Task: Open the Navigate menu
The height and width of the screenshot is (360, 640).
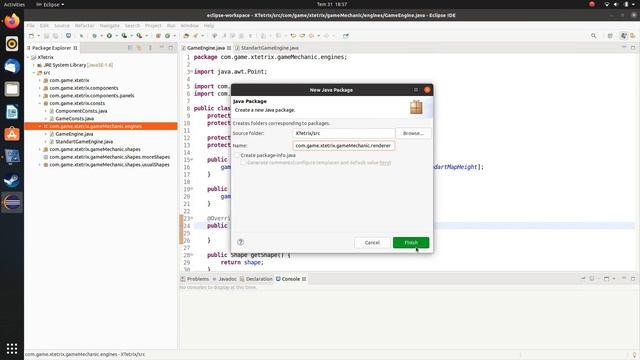Action: (x=109, y=25)
